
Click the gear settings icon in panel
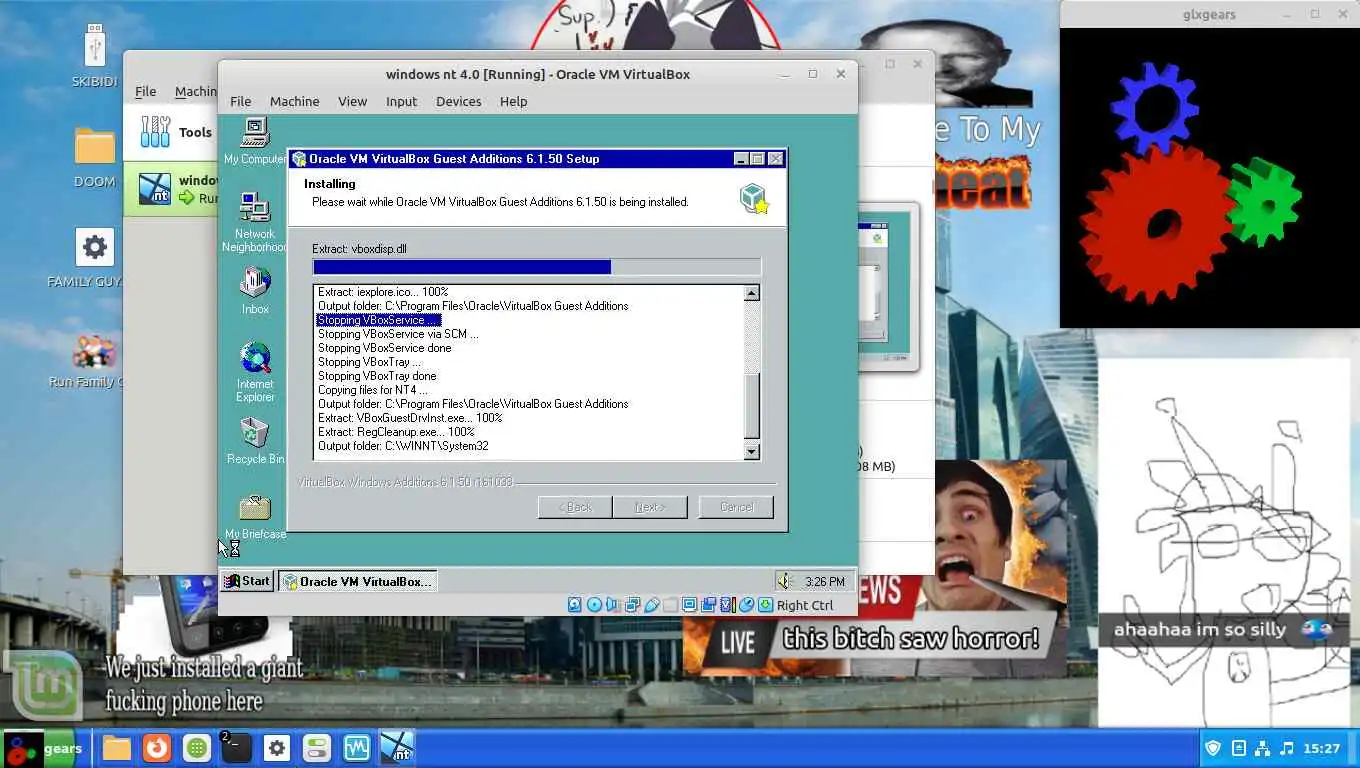pos(277,748)
